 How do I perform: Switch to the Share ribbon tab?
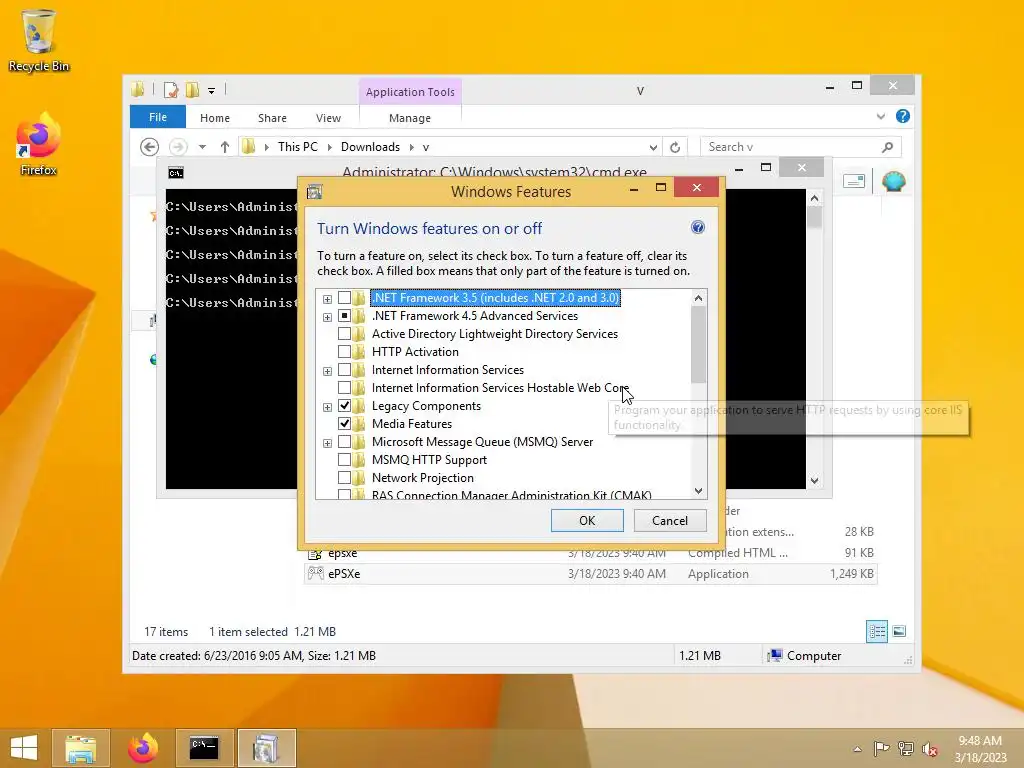point(272,118)
